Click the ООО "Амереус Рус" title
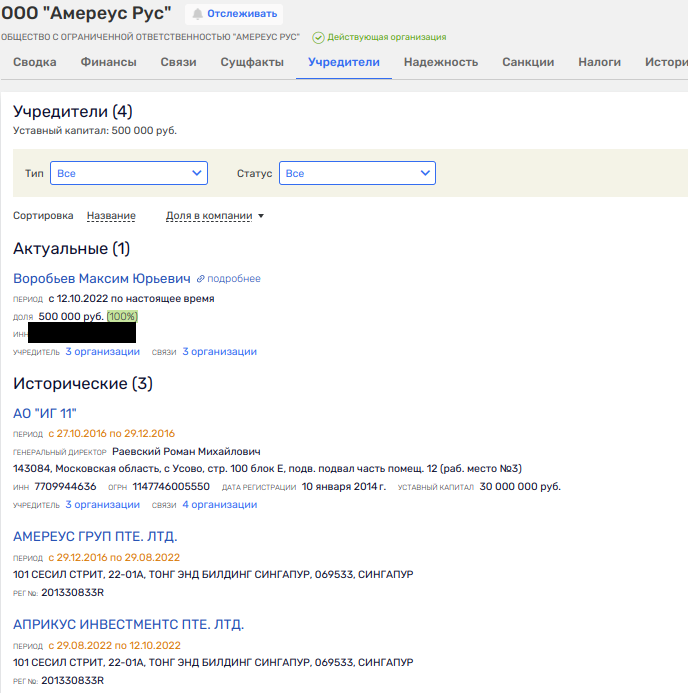The image size is (688, 693). (86, 13)
